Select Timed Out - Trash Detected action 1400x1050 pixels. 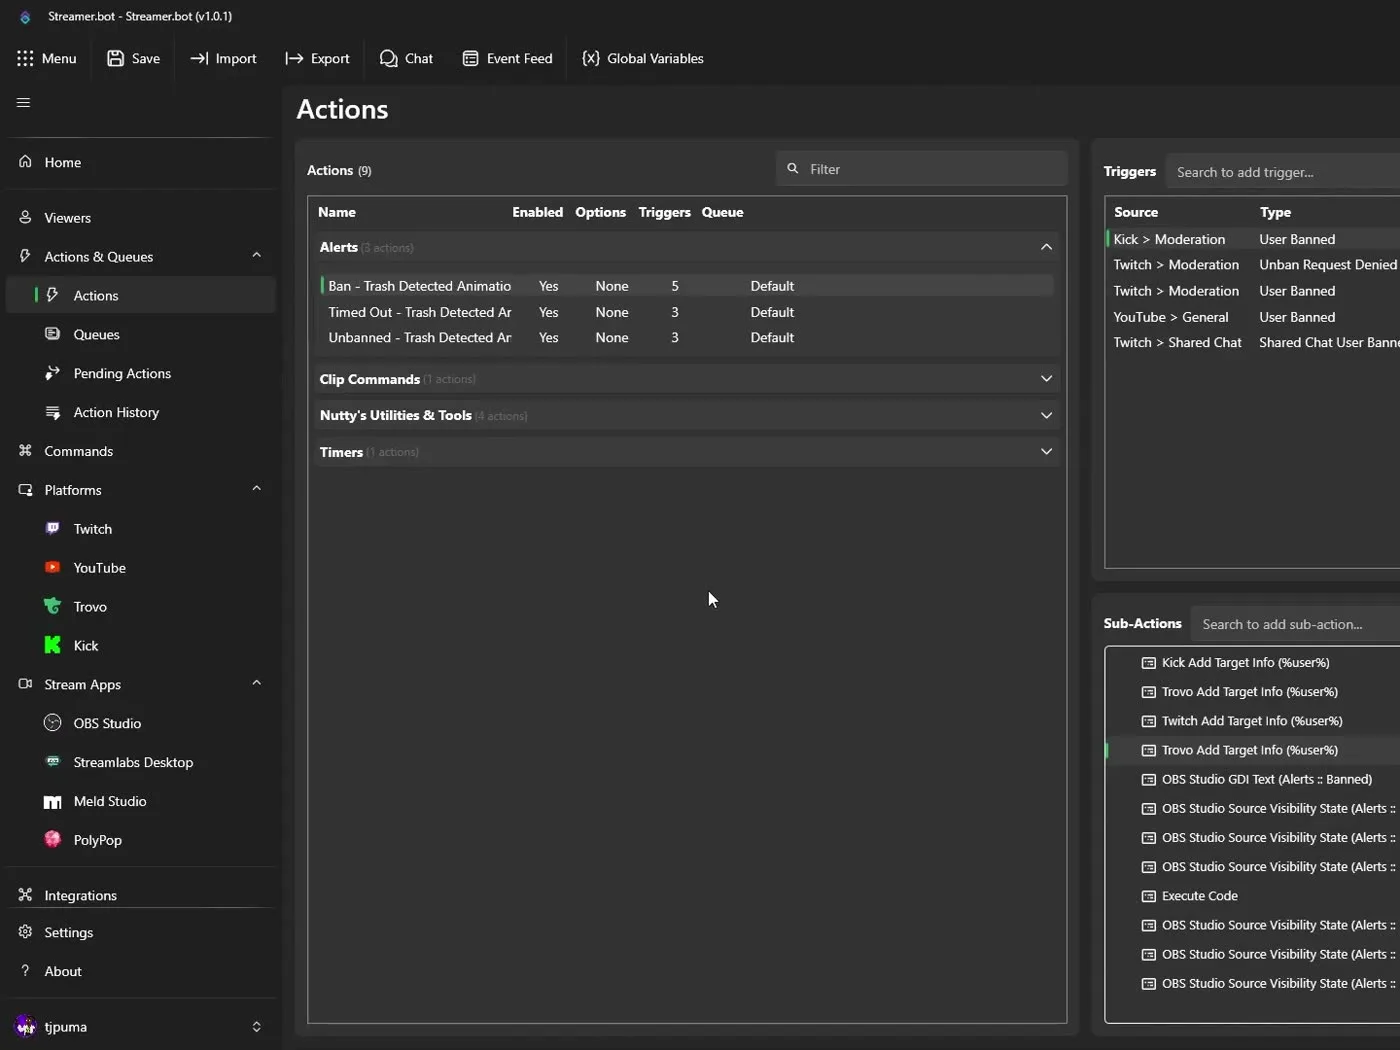coord(687,312)
